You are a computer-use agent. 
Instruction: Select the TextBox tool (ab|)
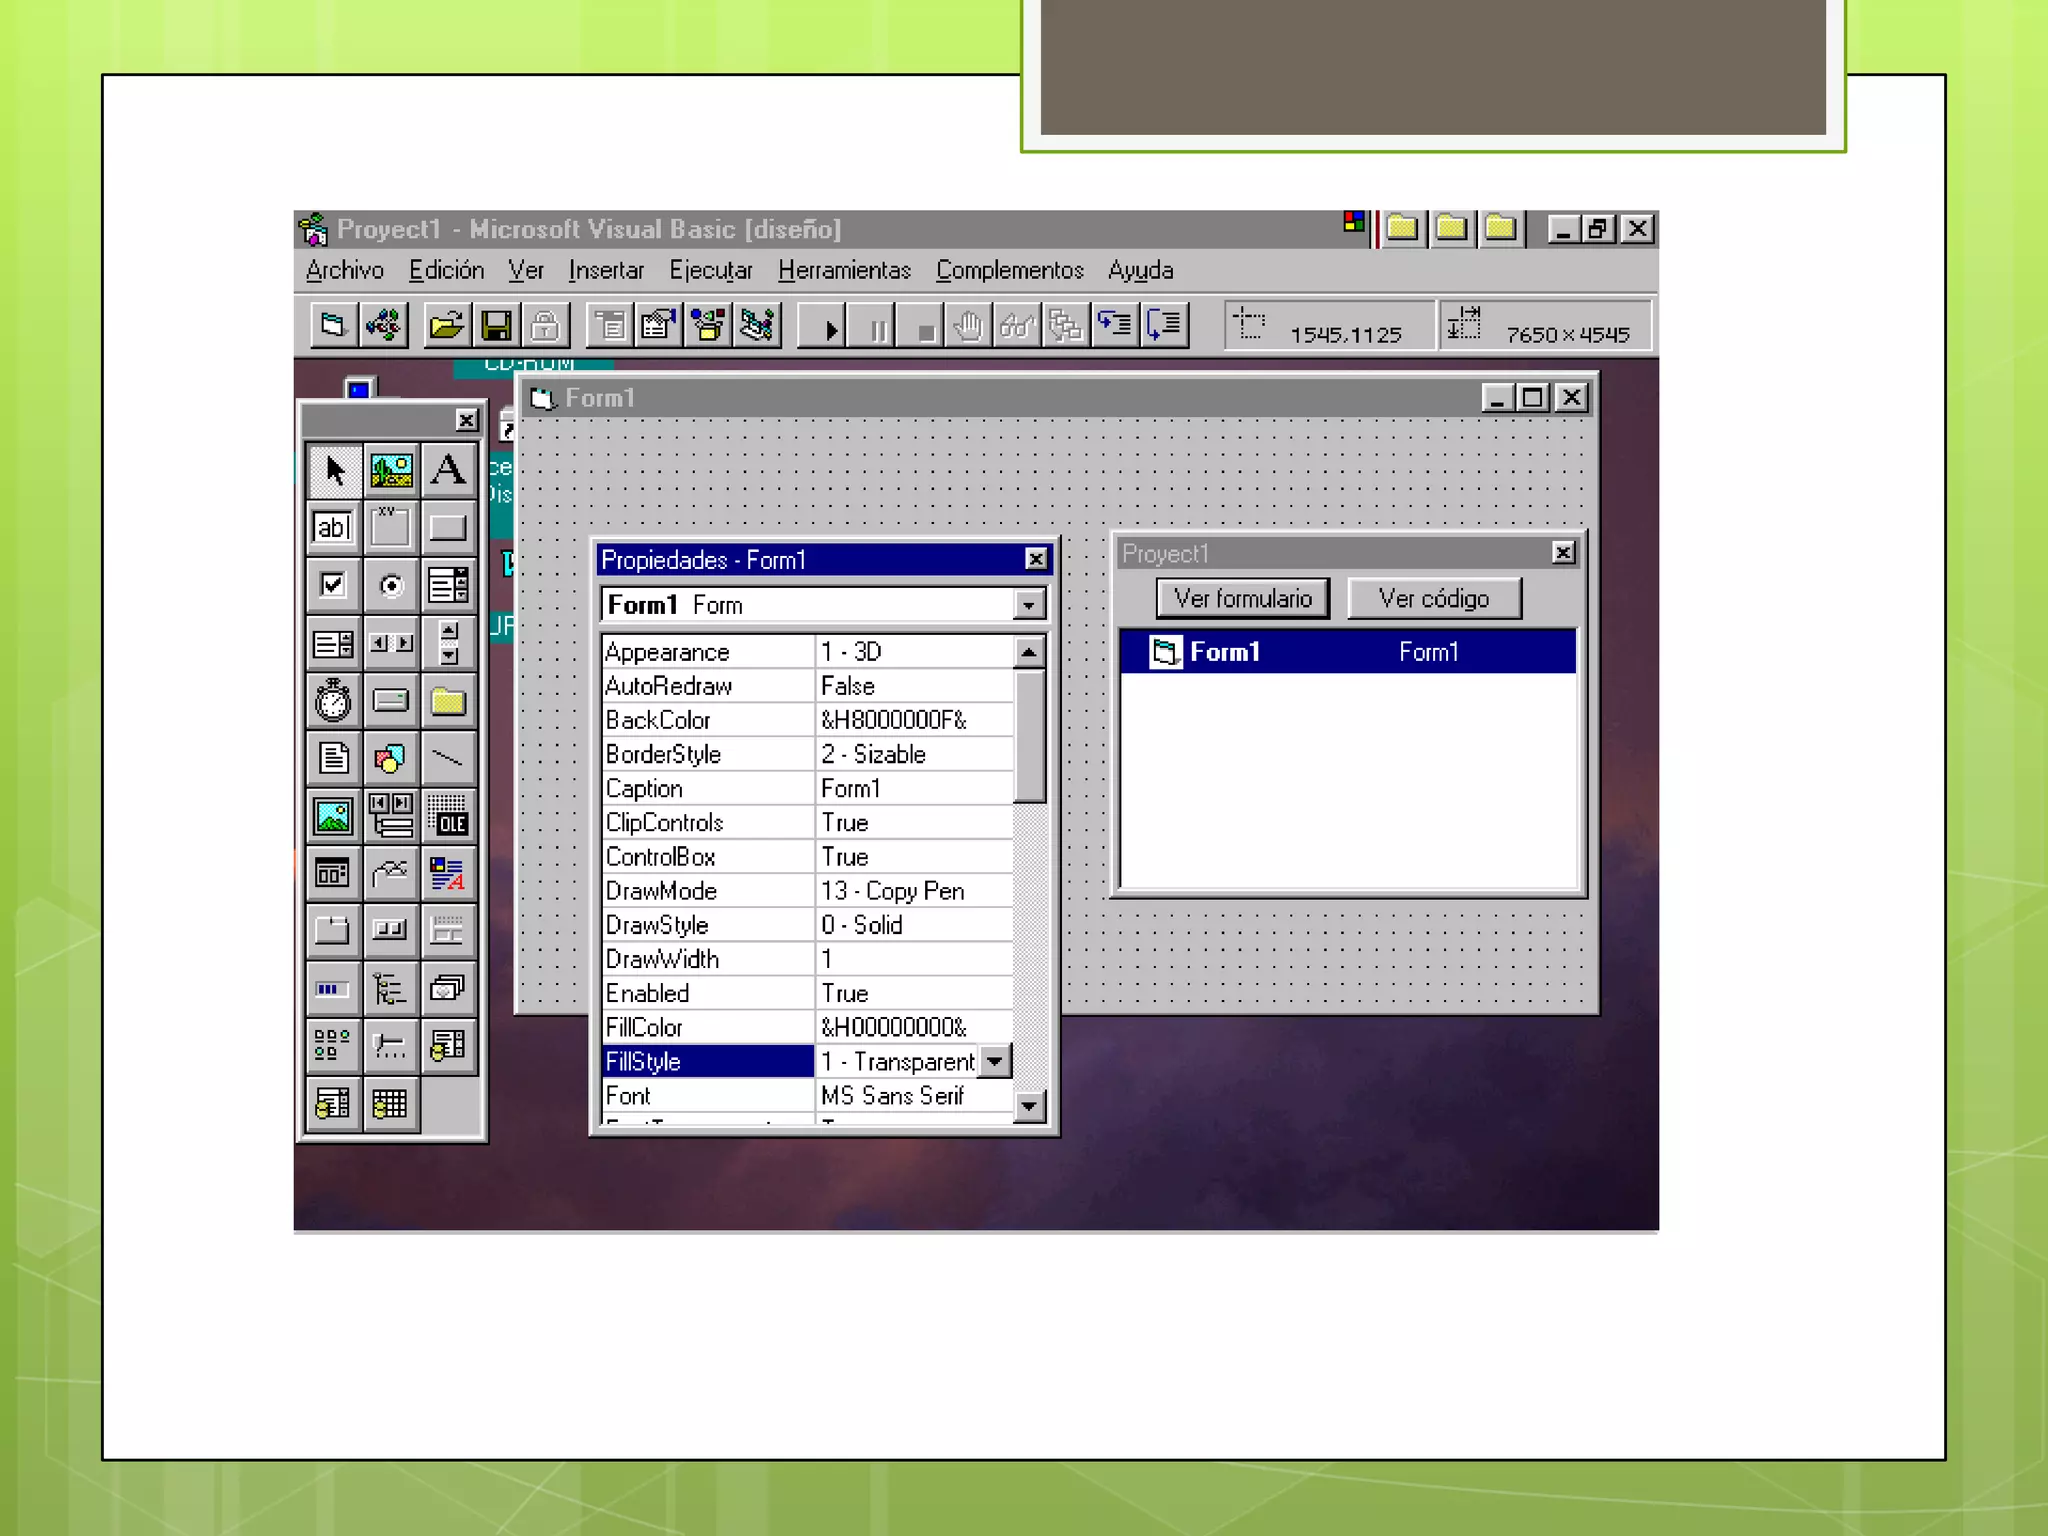tap(333, 527)
